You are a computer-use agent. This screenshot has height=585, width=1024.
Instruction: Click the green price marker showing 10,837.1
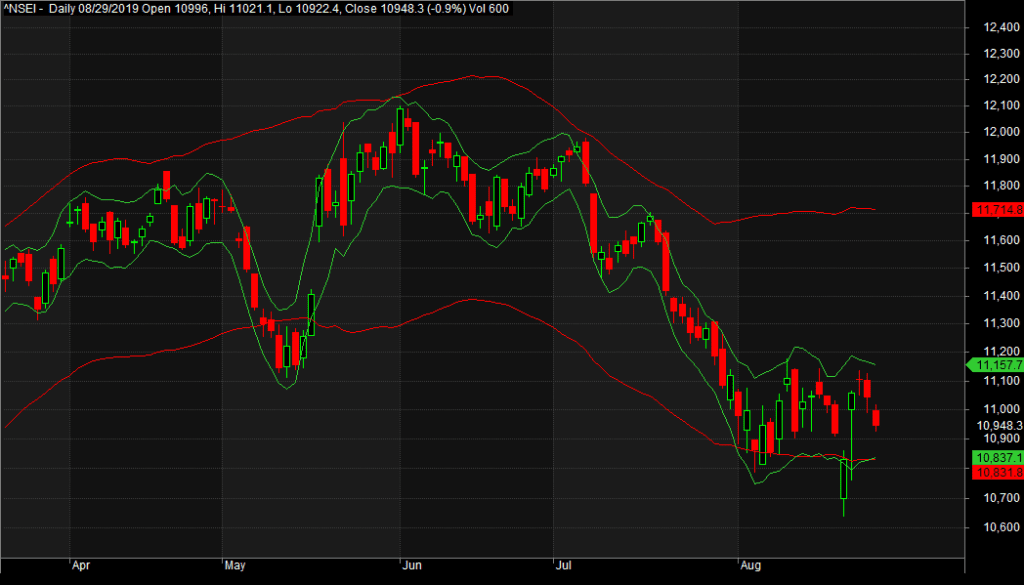(998, 458)
